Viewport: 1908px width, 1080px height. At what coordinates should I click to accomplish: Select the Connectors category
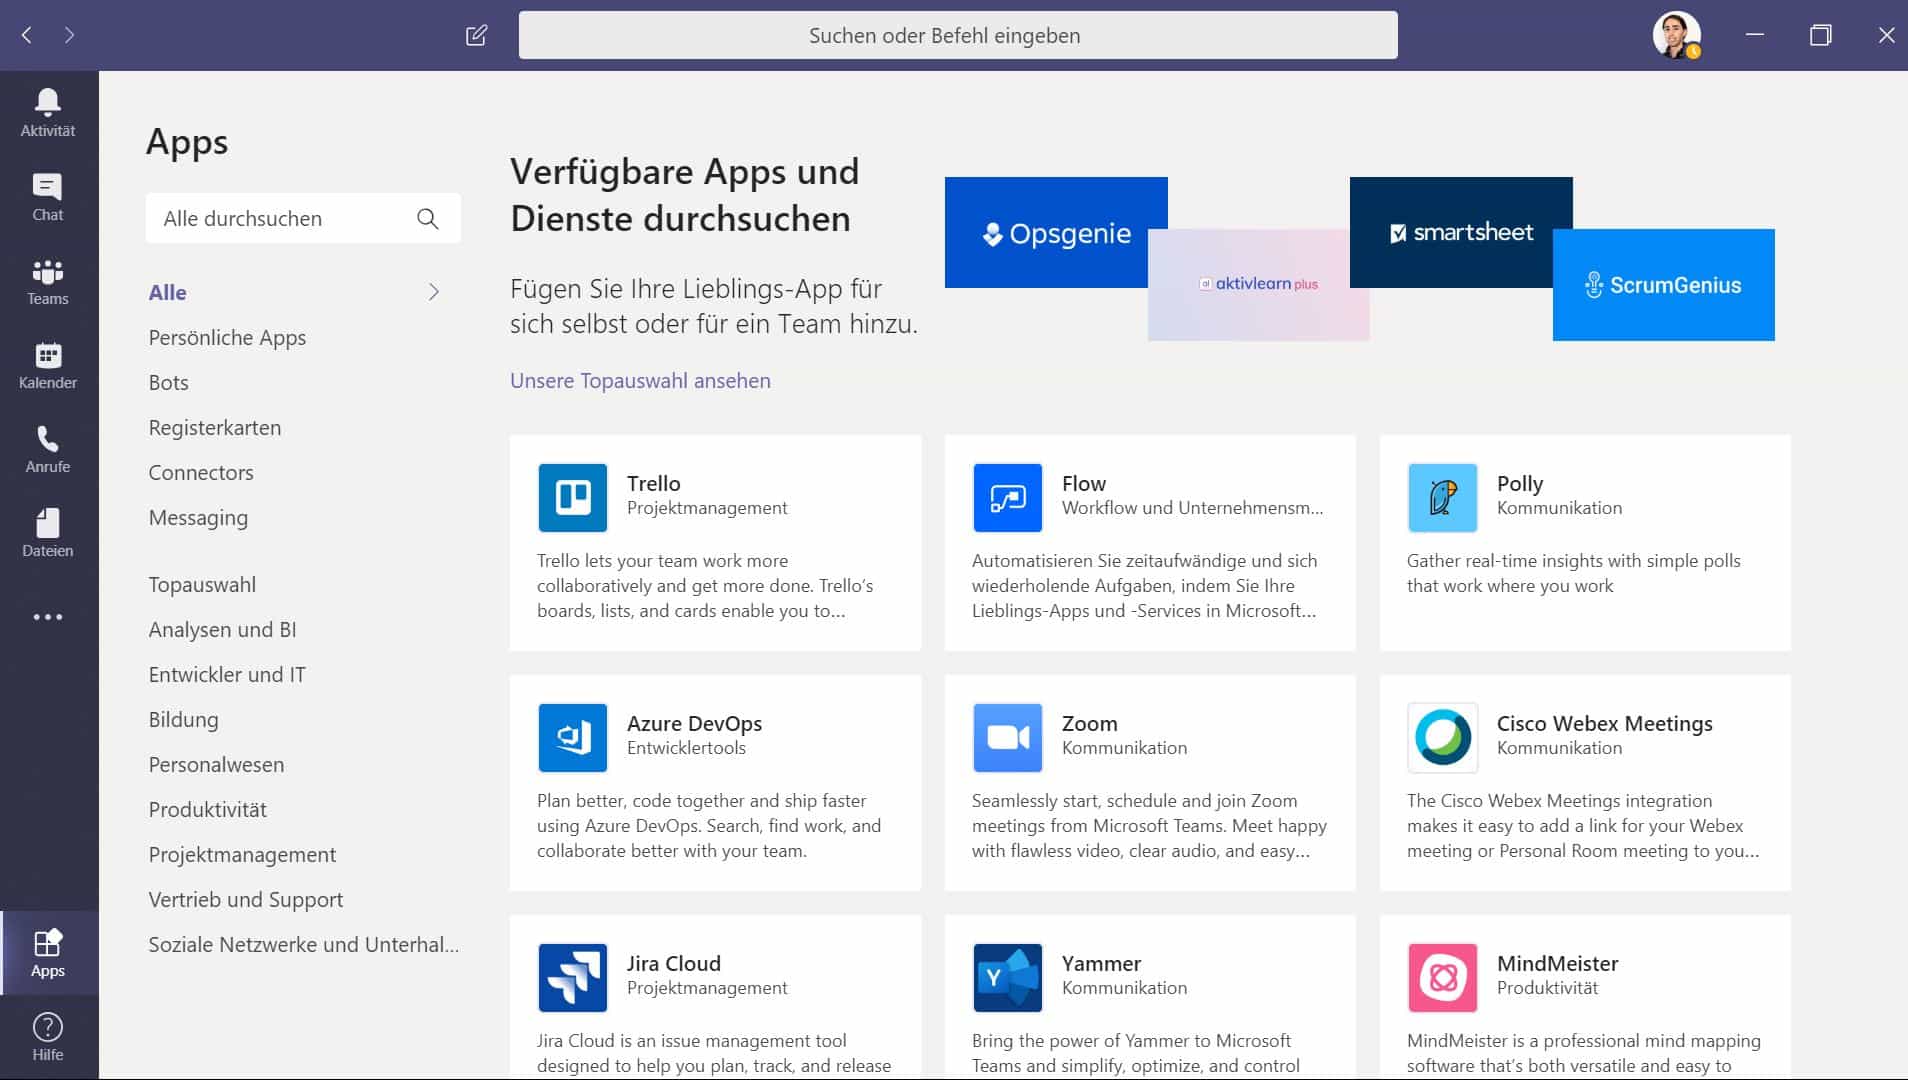[x=201, y=472]
